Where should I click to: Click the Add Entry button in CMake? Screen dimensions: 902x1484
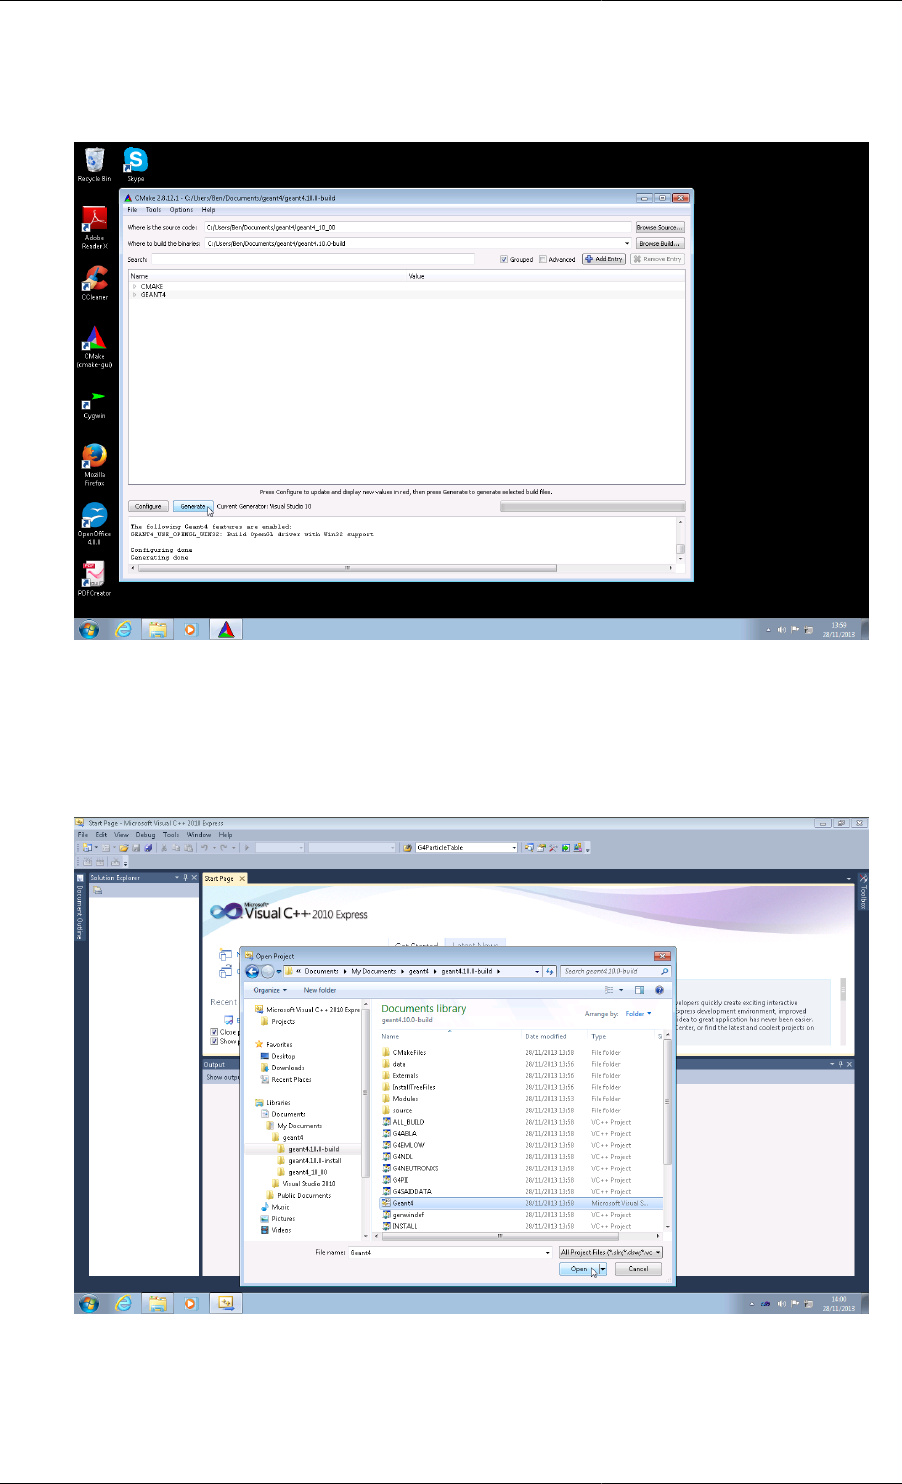[604, 259]
